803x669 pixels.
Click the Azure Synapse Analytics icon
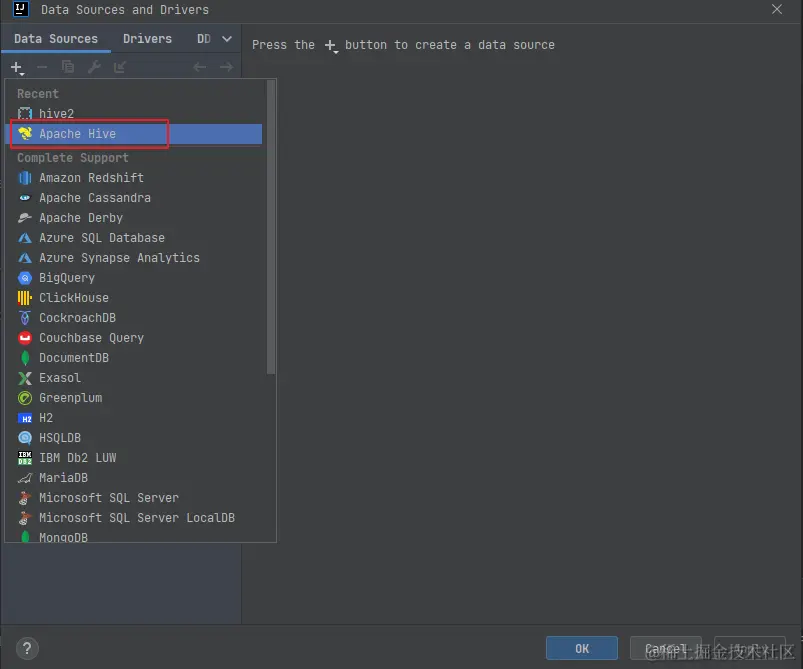25,258
